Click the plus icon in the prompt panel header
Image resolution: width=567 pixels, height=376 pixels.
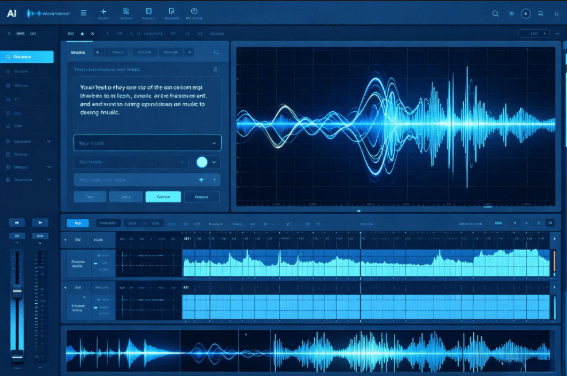[x=97, y=52]
